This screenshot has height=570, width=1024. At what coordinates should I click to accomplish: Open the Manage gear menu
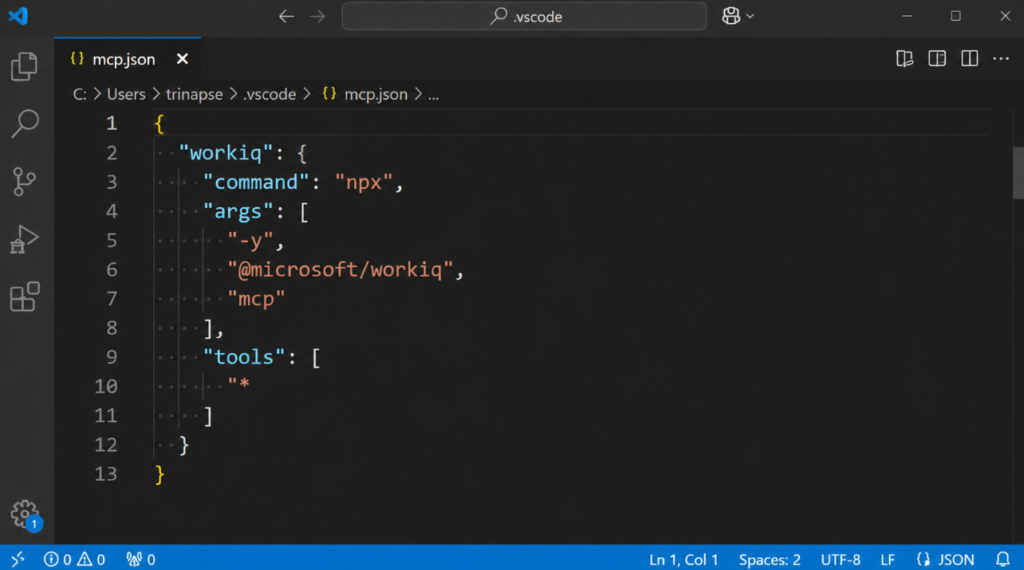pos(25,514)
